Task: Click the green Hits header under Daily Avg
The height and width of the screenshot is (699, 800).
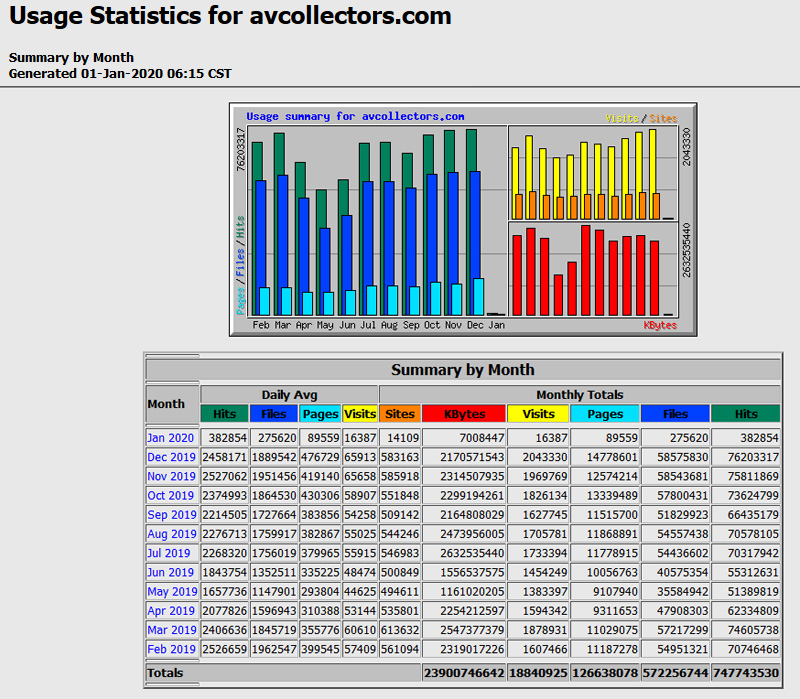Action: [x=224, y=414]
